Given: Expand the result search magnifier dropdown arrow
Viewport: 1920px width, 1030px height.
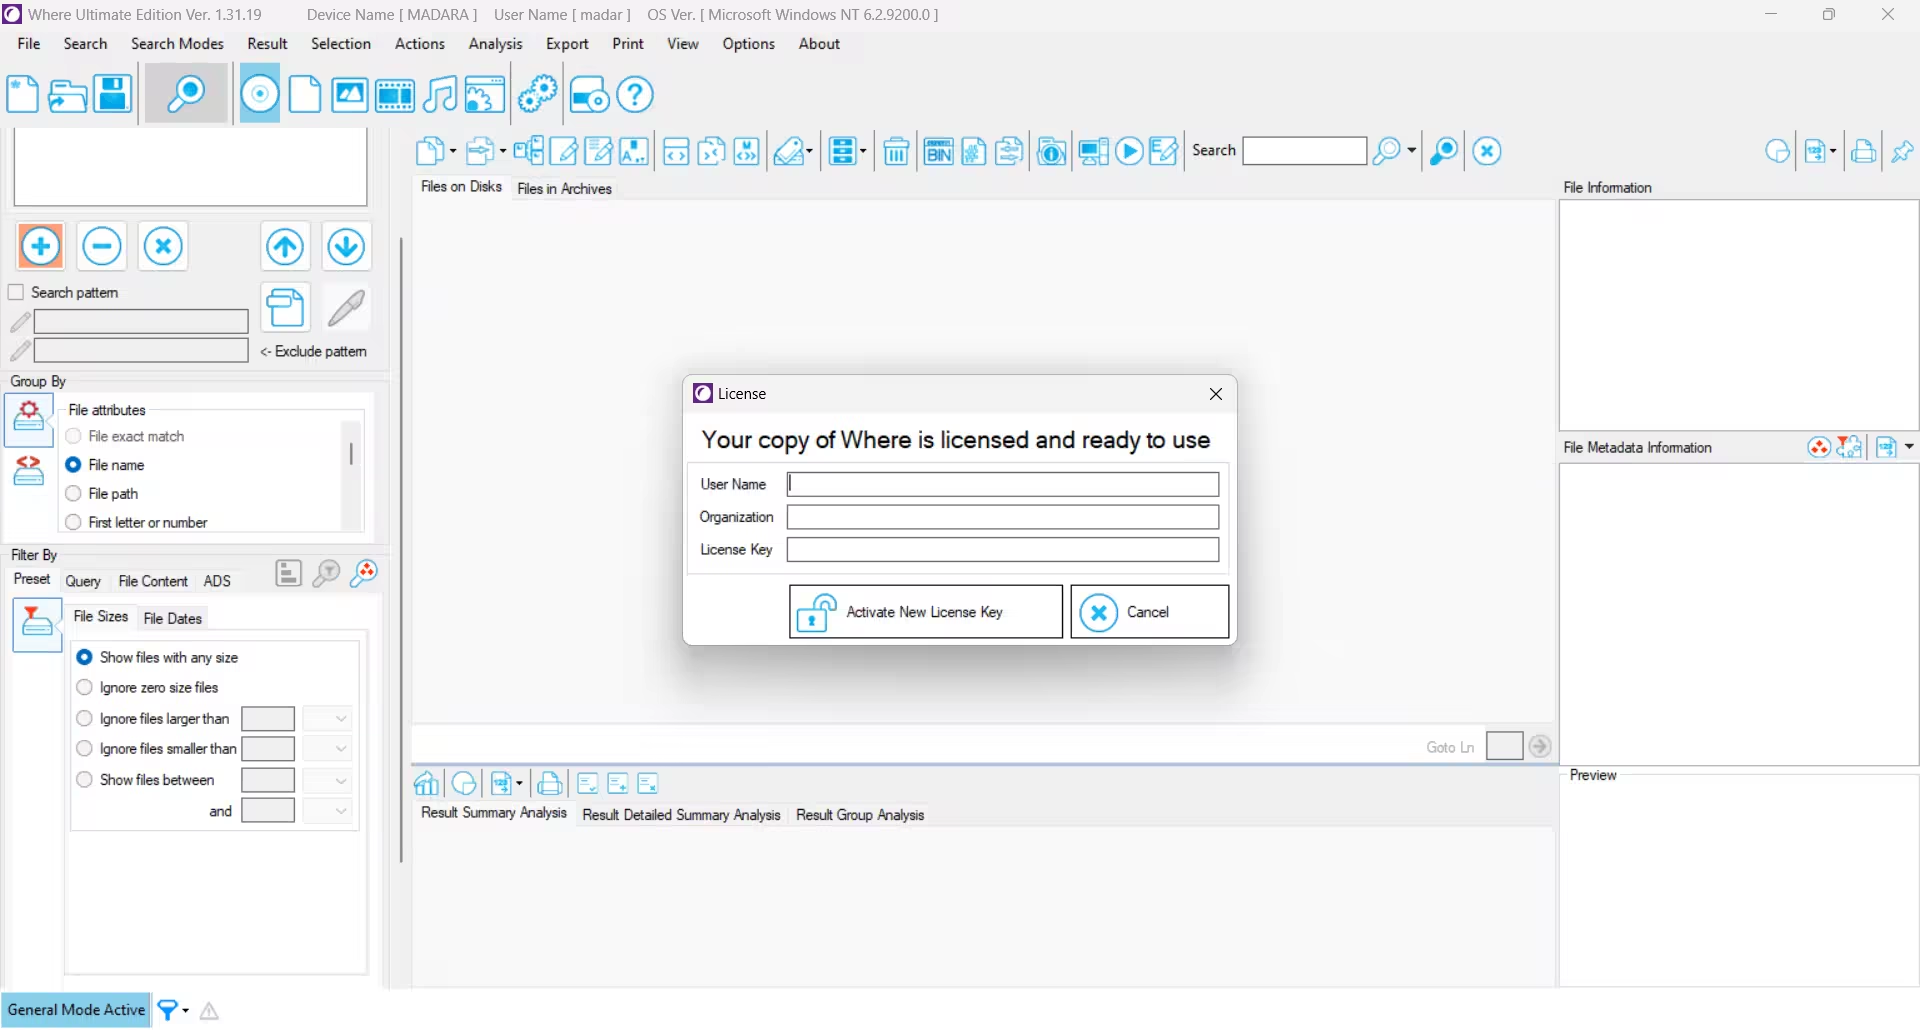Looking at the screenshot, I should 1411,151.
